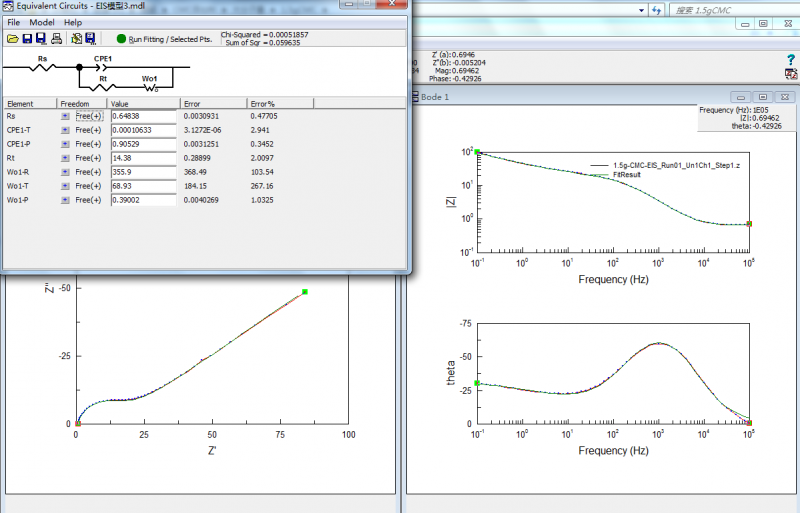The image size is (800, 513).
Task: Click the Wo1-T value field 68.93
Action: [143, 186]
